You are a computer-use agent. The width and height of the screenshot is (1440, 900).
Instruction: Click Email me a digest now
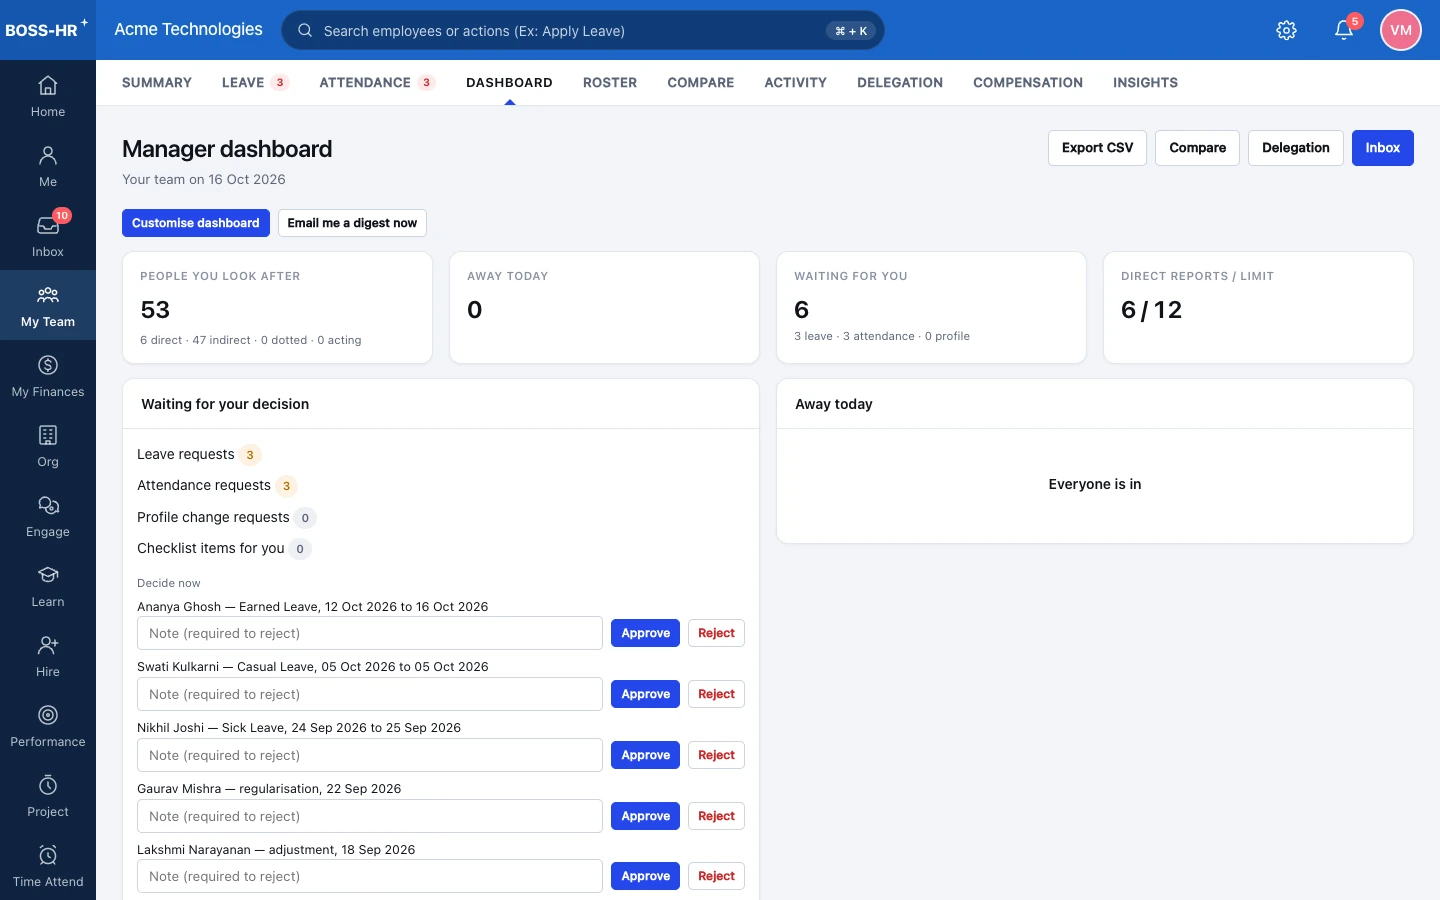coord(352,223)
